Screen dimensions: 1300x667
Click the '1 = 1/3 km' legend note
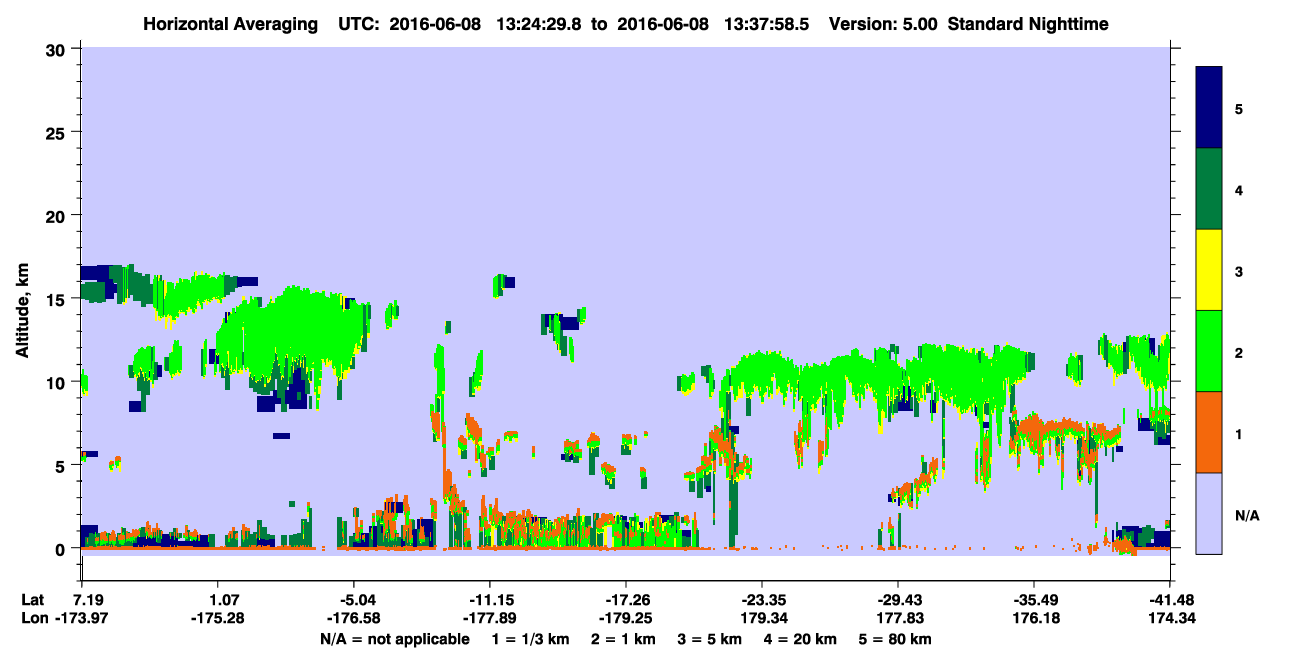[x=529, y=638]
